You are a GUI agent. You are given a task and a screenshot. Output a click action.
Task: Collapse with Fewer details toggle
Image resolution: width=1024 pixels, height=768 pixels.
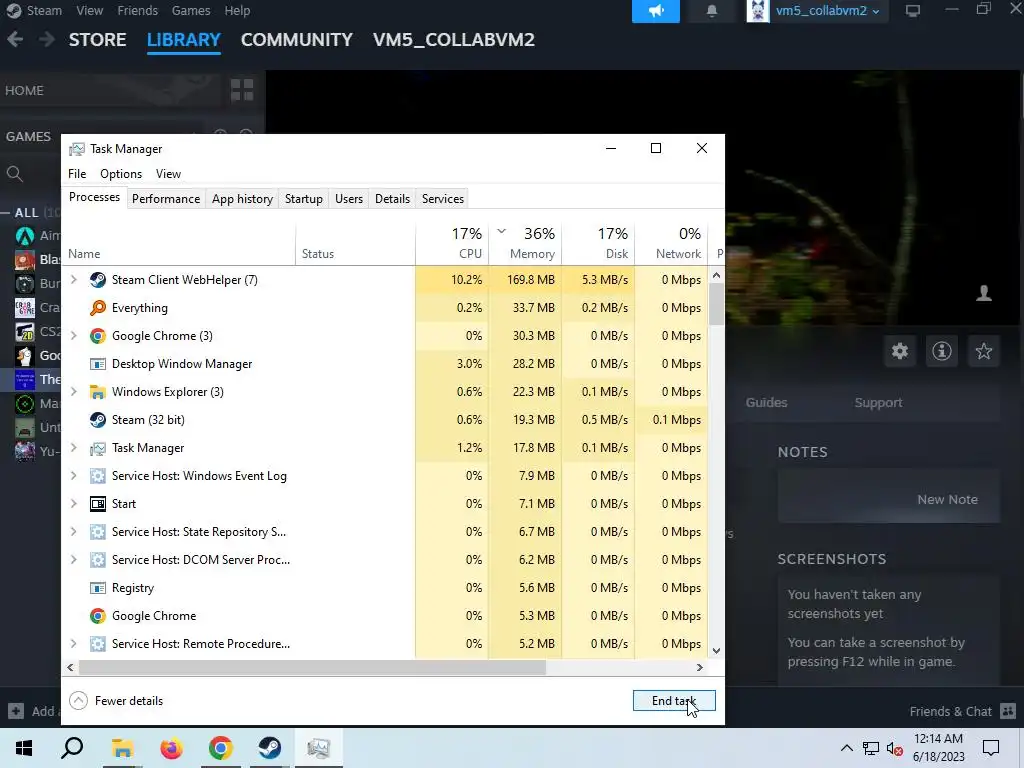click(116, 701)
